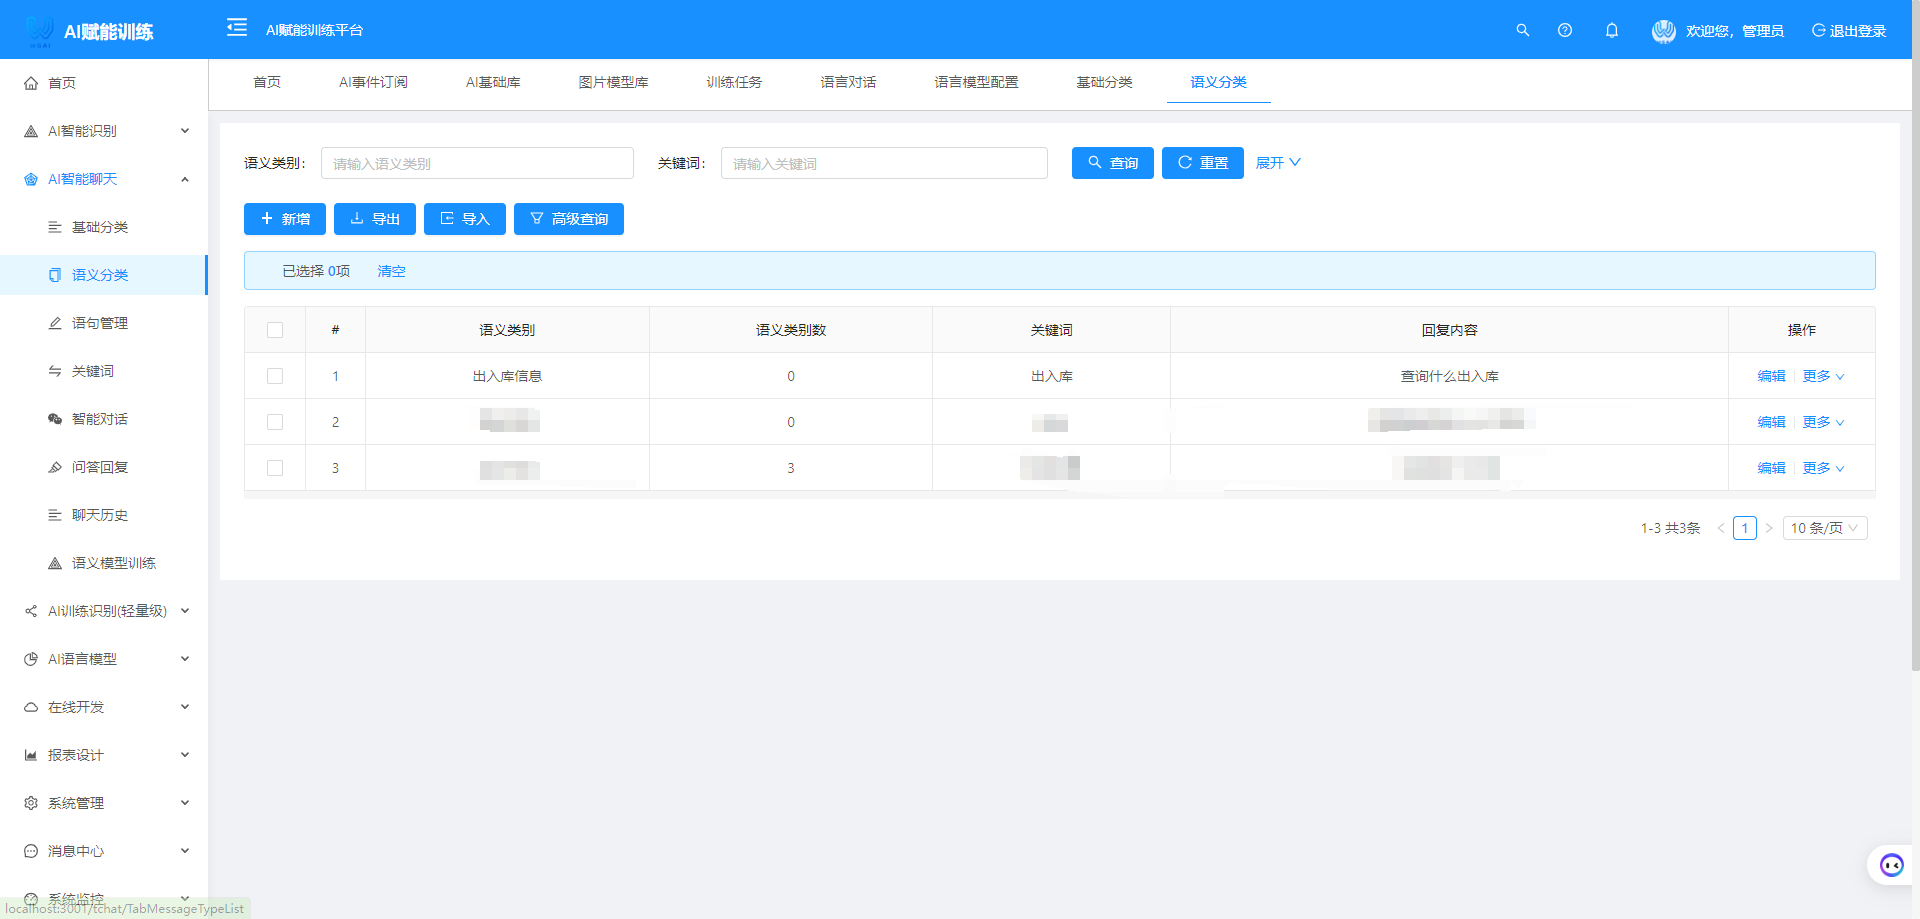The height and width of the screenshot is (919, 1920).
Task: Switch to the 训练任务 tab
Action: tap(734, 82)
